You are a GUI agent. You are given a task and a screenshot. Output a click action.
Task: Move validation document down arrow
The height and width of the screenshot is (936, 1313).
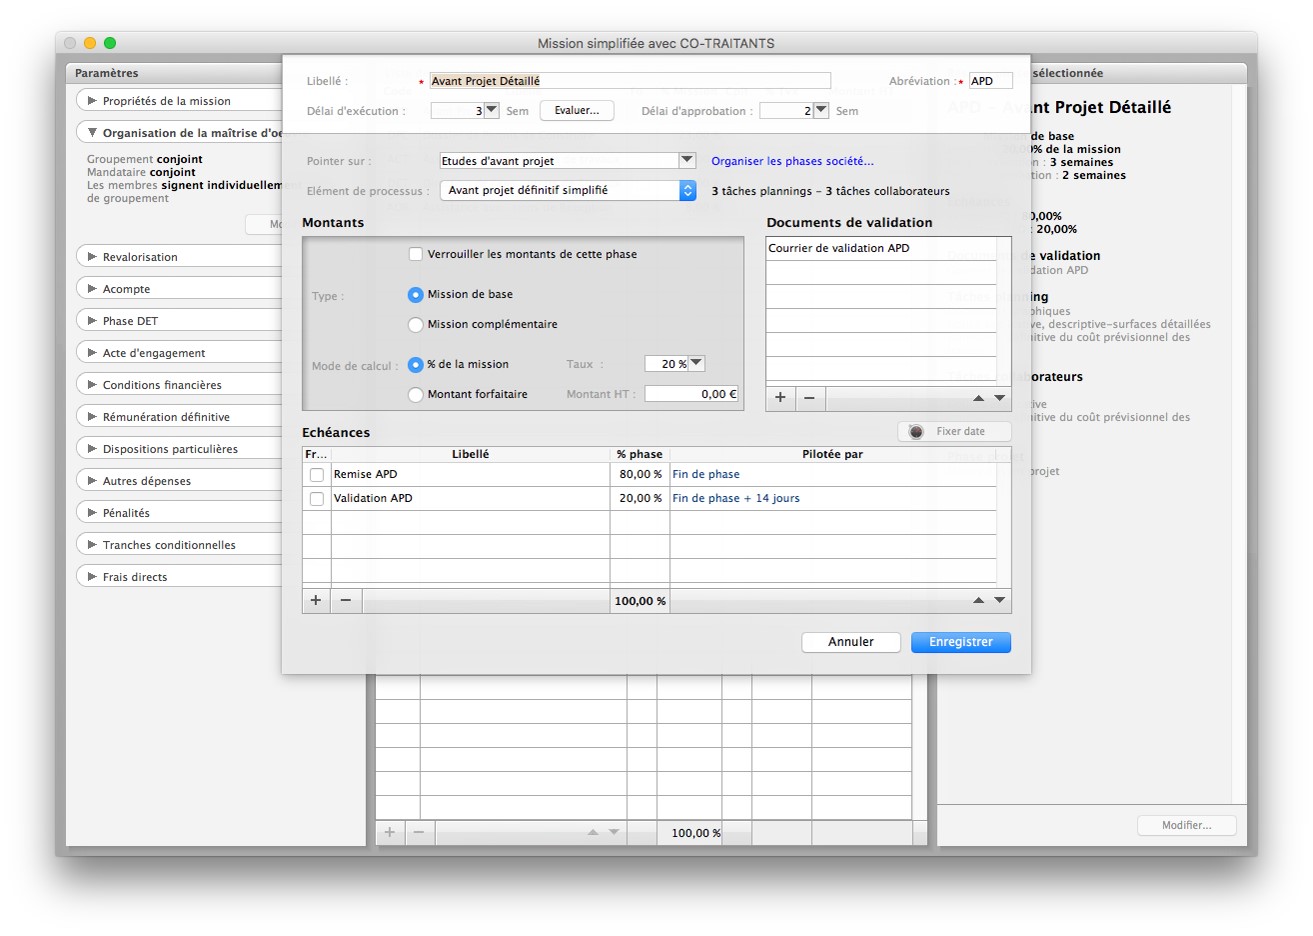click(x=999, y=398)
